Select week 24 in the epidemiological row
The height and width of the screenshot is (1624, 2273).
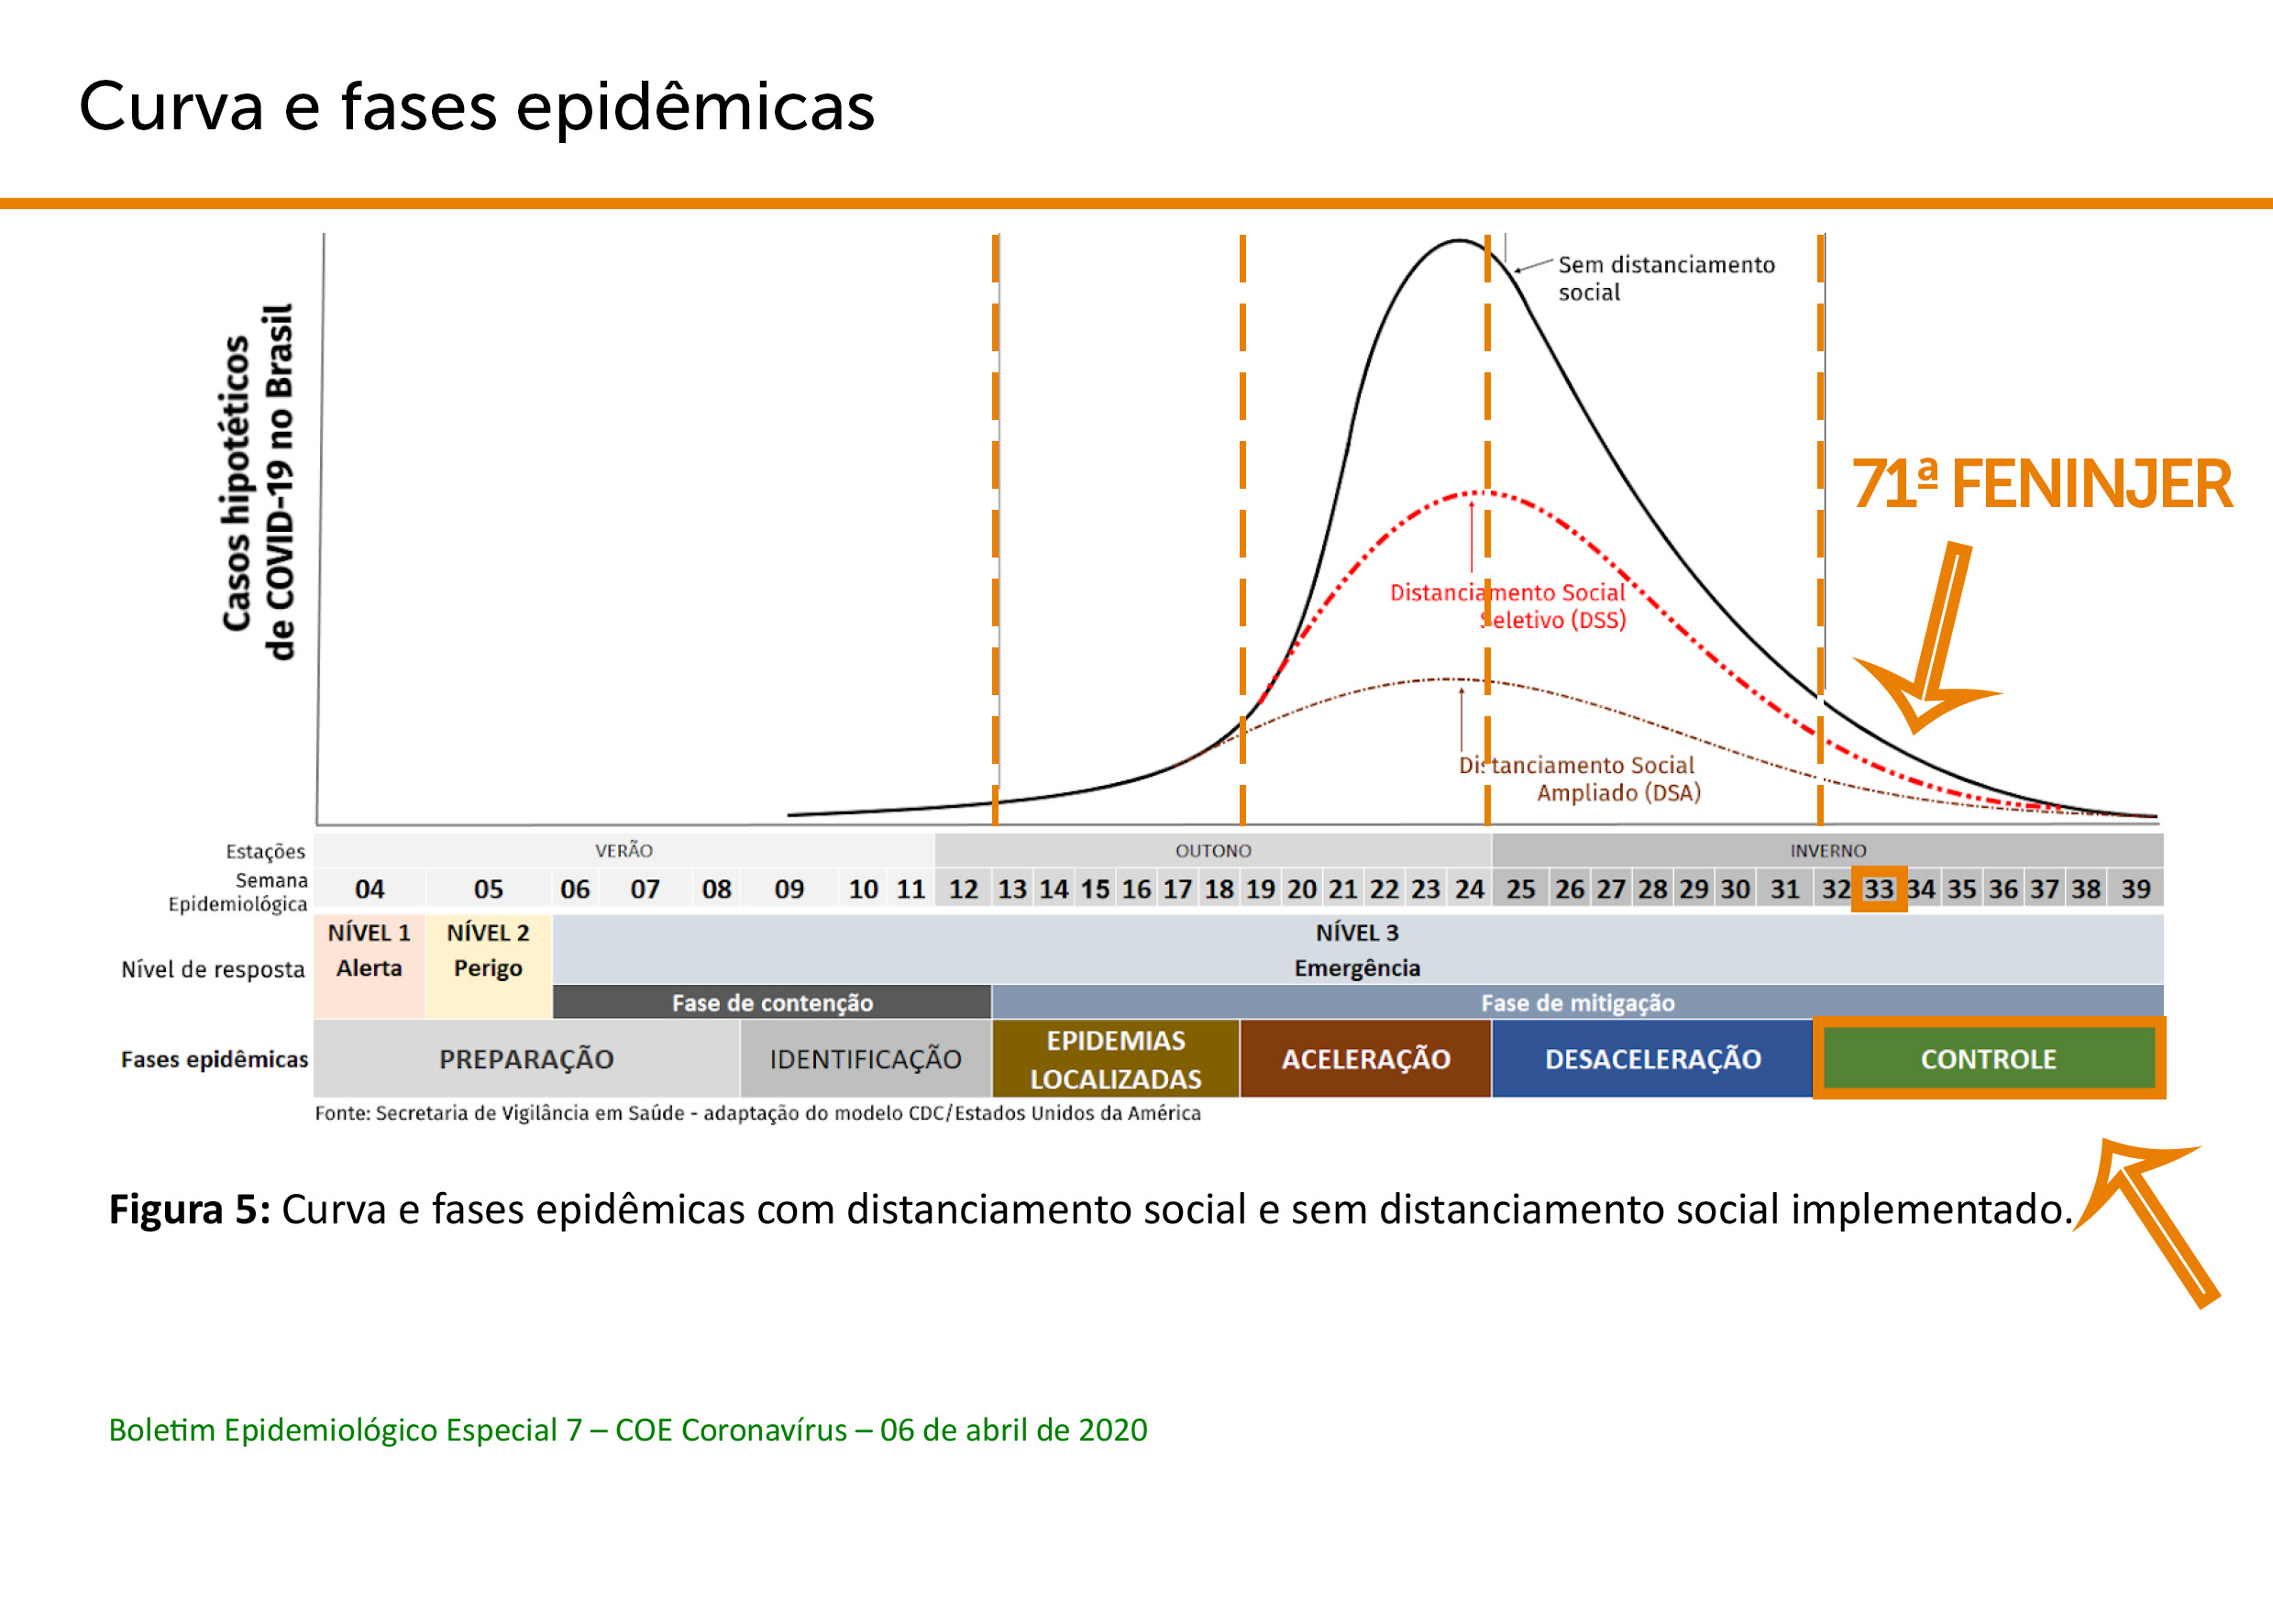(x=1469, y=889)
